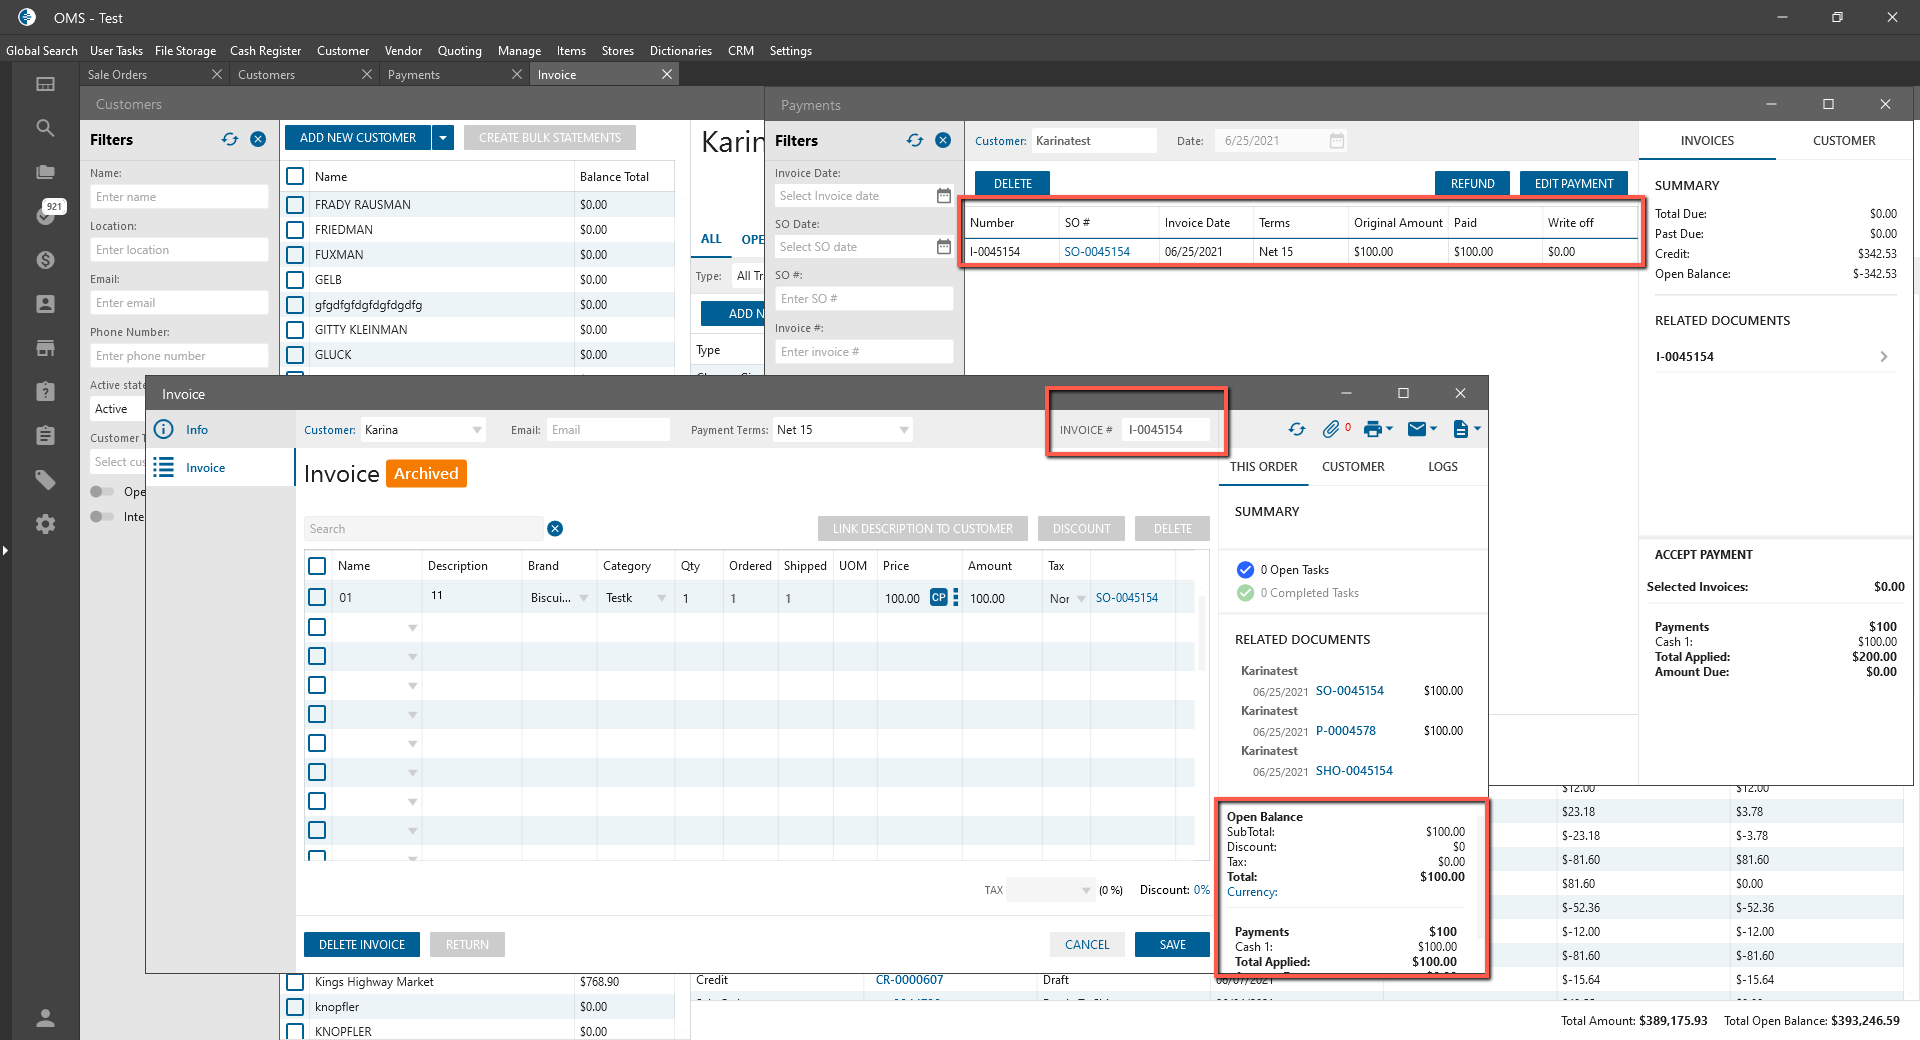Click the DELETE INVOICE button
1920x1040 pixels.
[x=362, y=945]
